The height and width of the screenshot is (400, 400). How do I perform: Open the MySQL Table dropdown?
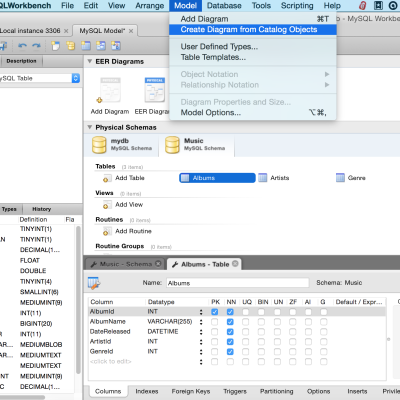pyautogui.click(x=76, y=78)
